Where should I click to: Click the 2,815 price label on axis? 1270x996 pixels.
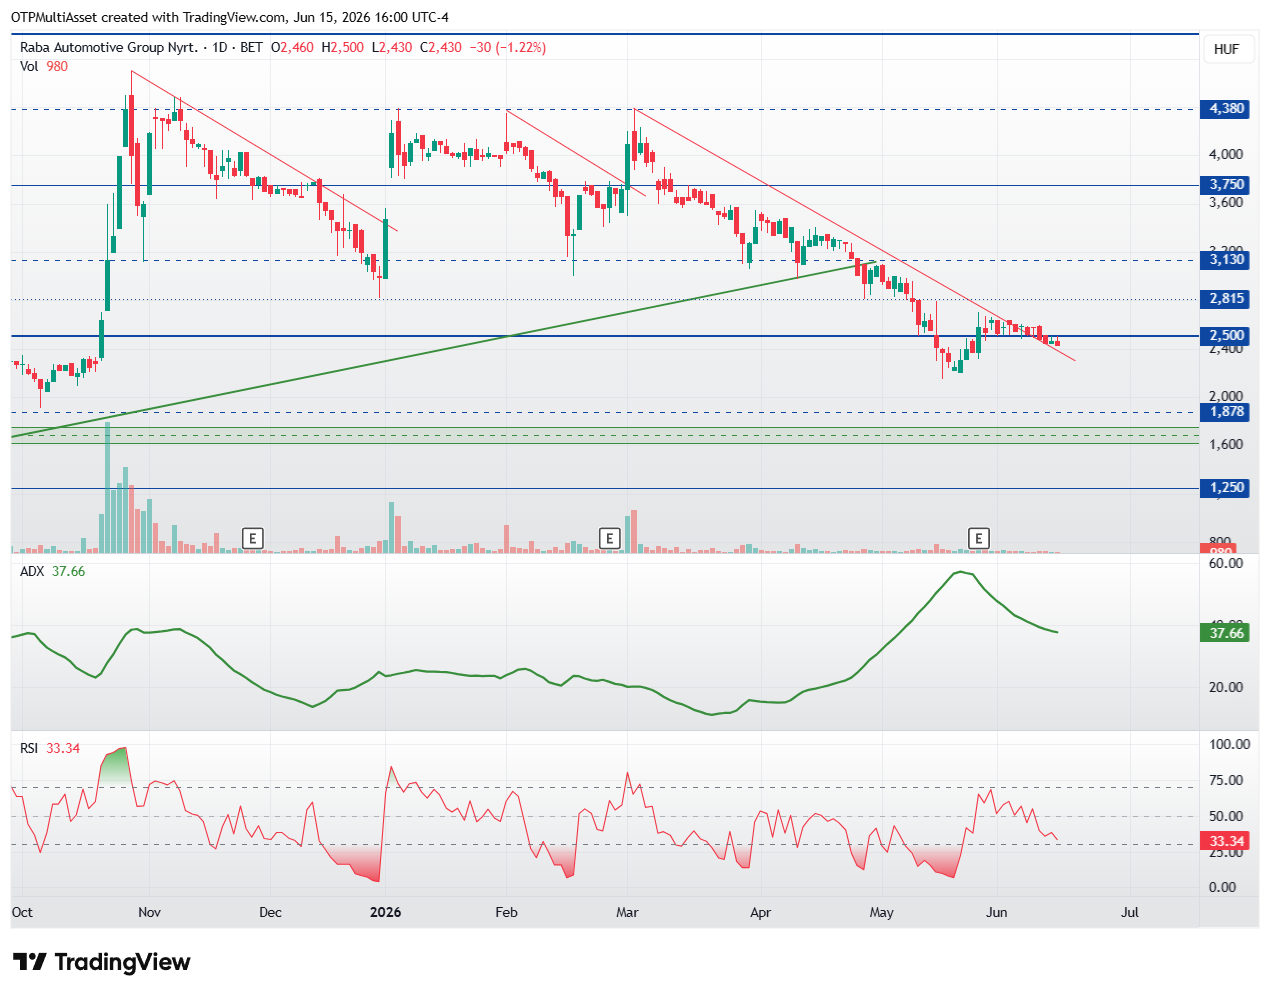[1225, 299]
